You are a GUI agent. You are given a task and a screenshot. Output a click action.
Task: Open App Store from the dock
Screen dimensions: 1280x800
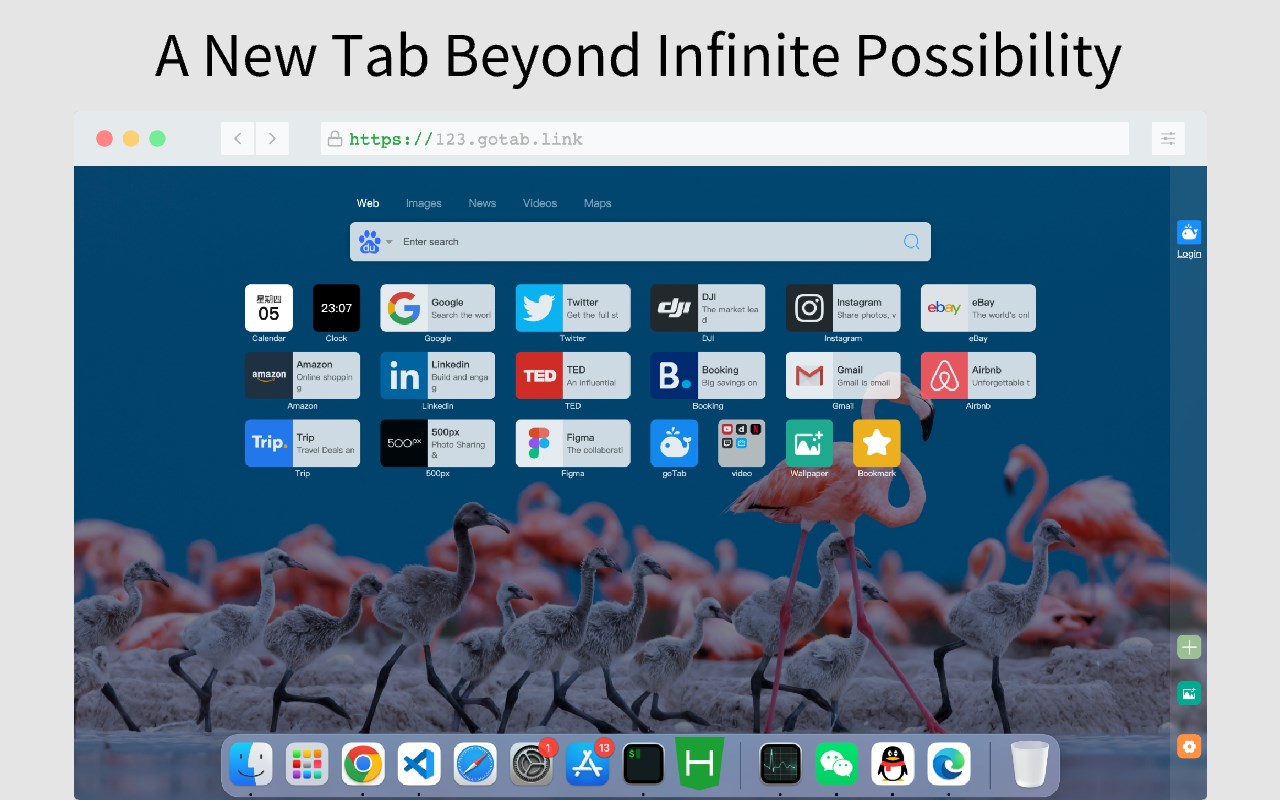coord(588,765)
